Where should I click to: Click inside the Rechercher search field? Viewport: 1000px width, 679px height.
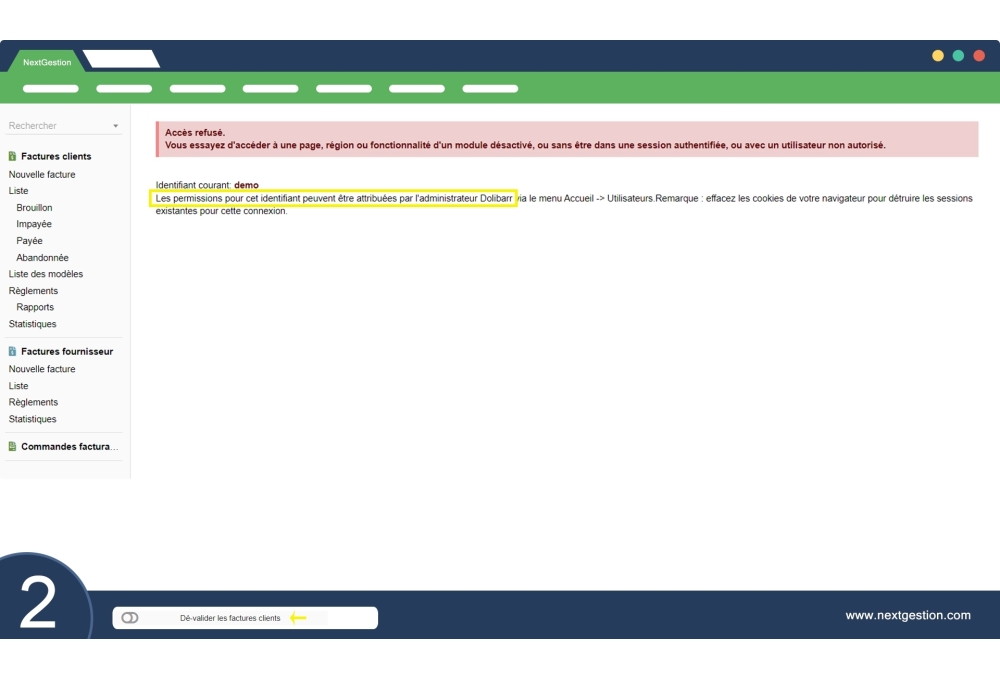click(50, 125)
